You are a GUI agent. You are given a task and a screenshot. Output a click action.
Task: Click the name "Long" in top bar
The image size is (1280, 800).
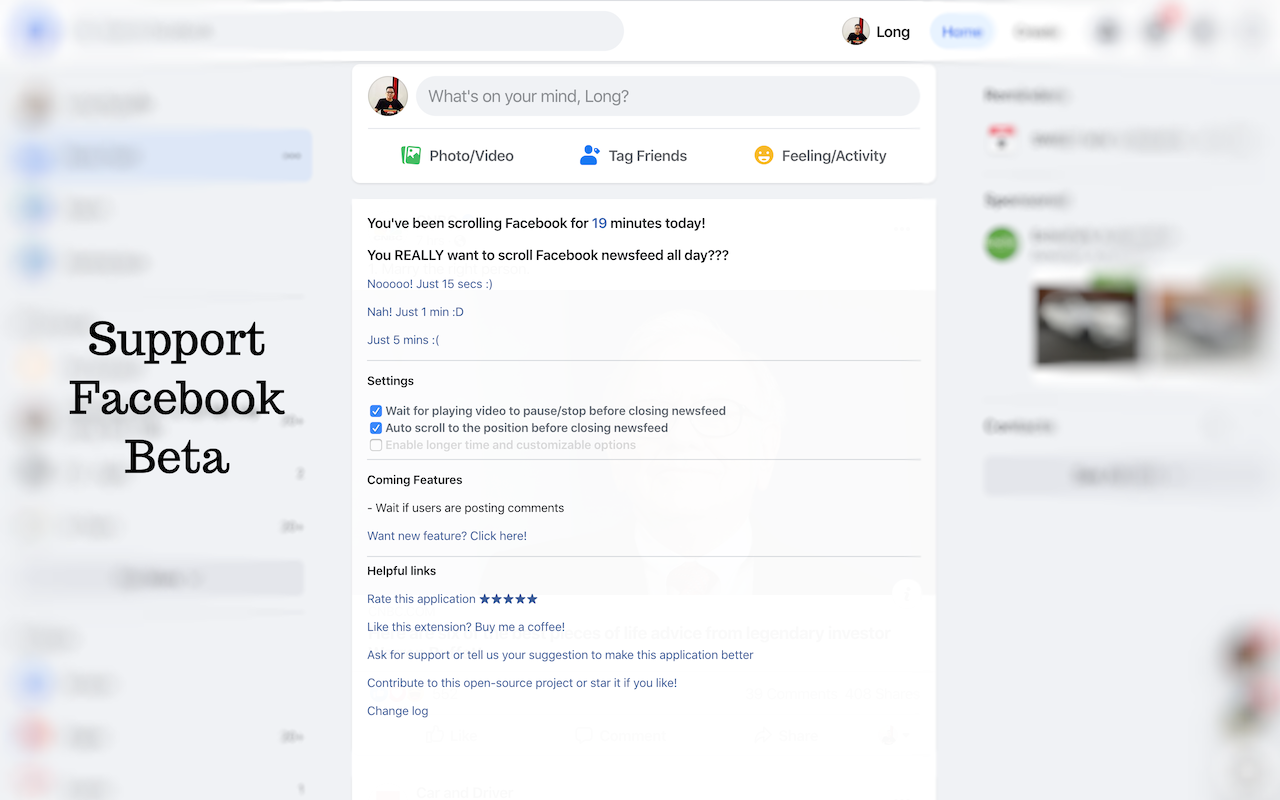(893, 32)
